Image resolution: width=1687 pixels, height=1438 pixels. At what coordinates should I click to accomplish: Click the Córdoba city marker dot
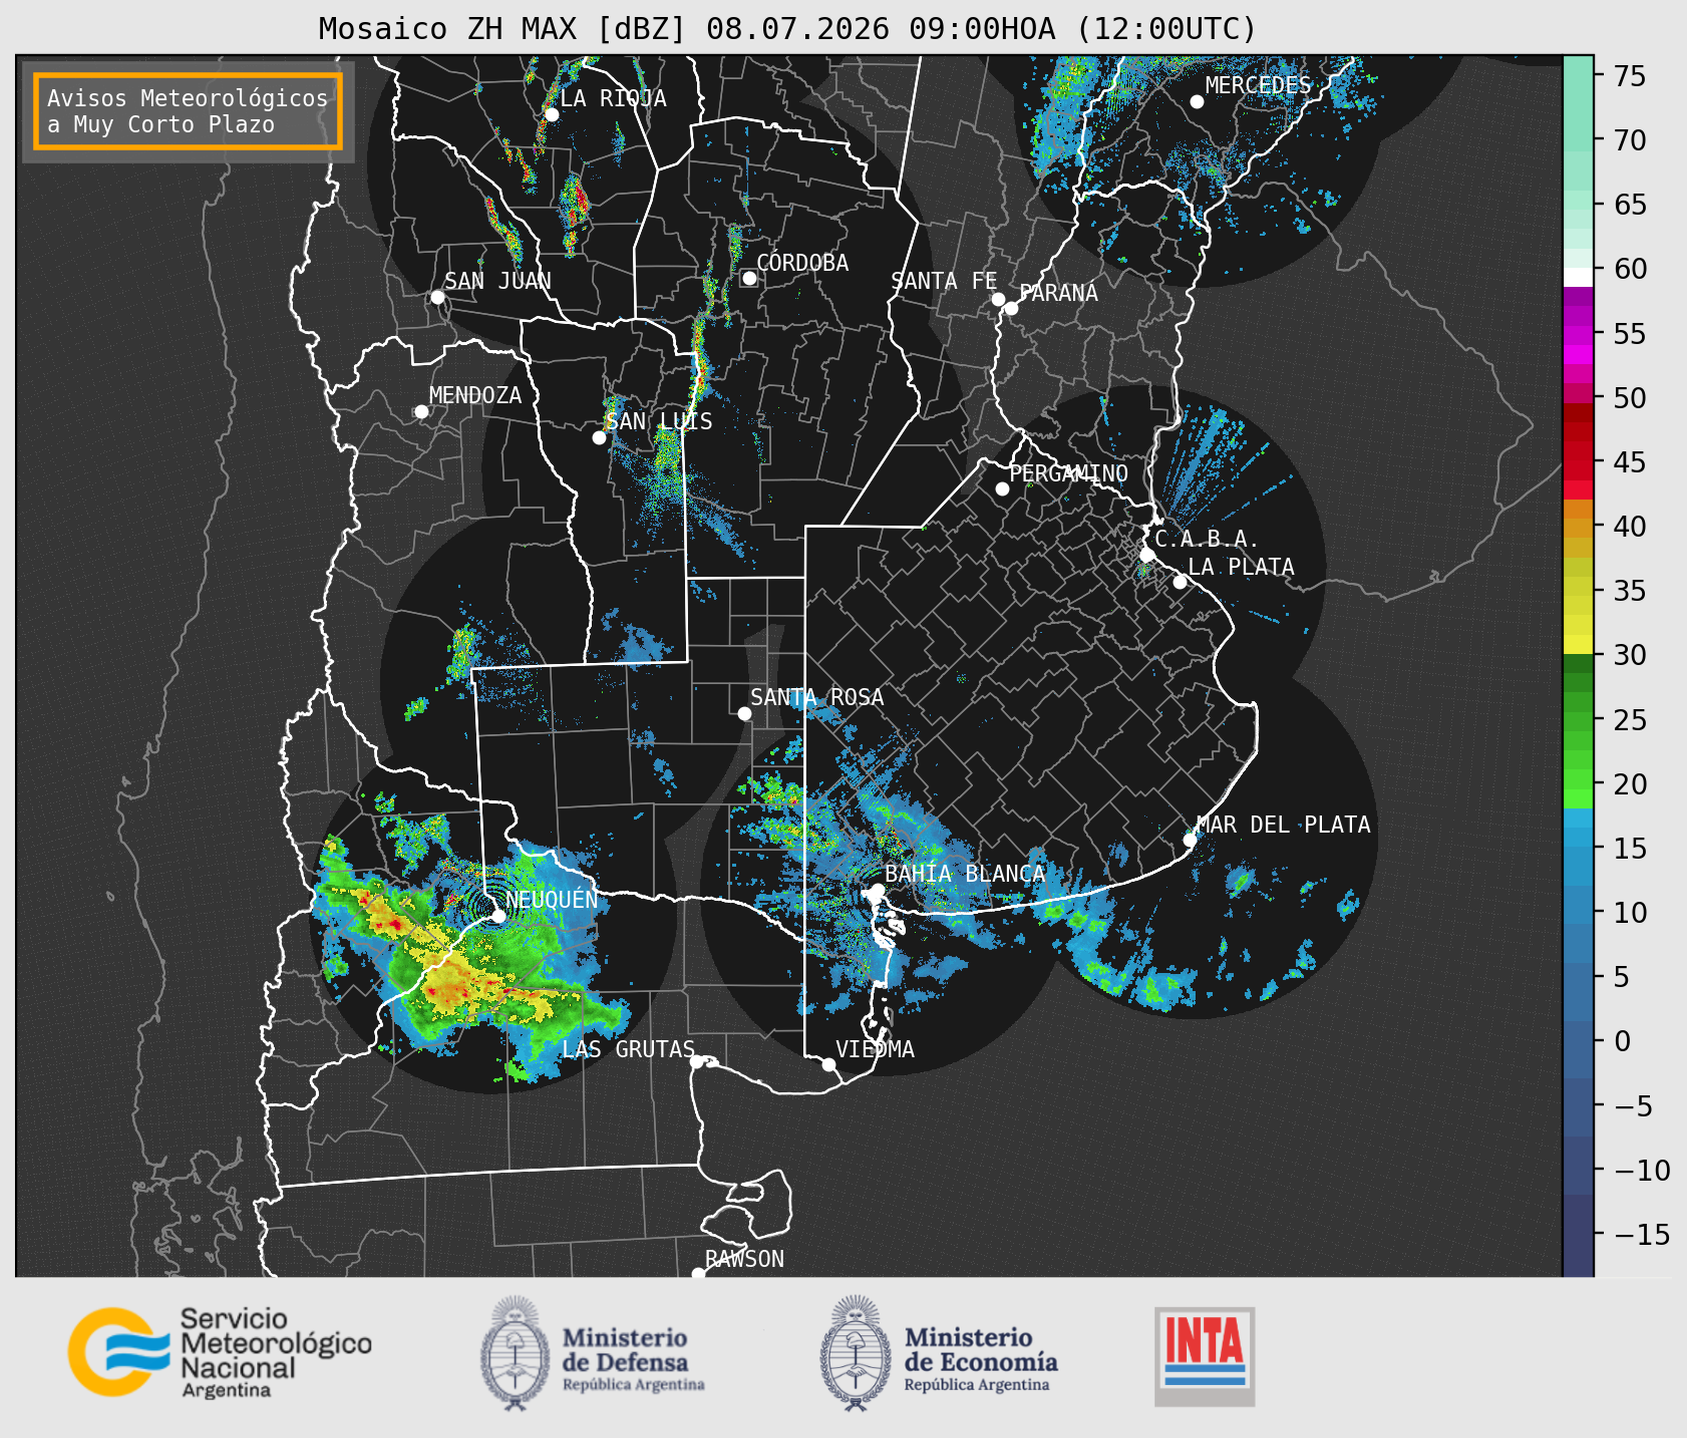pos(749,278)
